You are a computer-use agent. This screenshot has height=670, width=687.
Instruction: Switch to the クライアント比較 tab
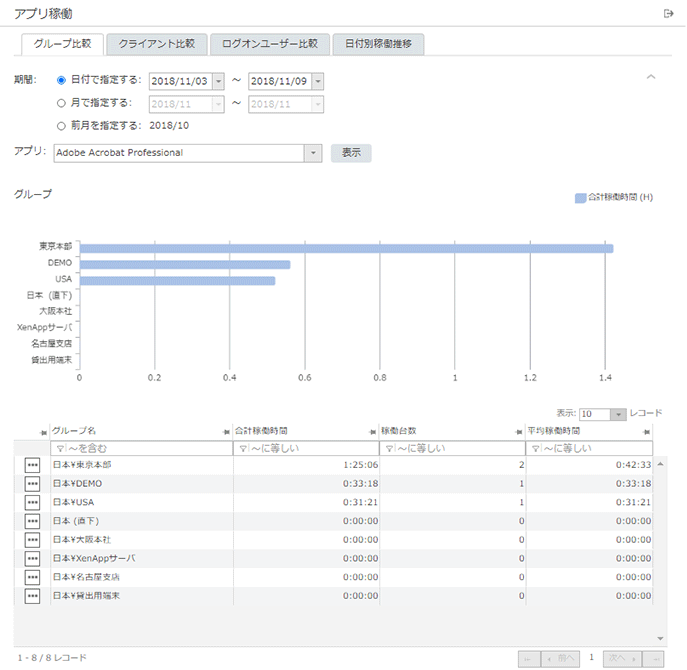(x=156, y=44)
